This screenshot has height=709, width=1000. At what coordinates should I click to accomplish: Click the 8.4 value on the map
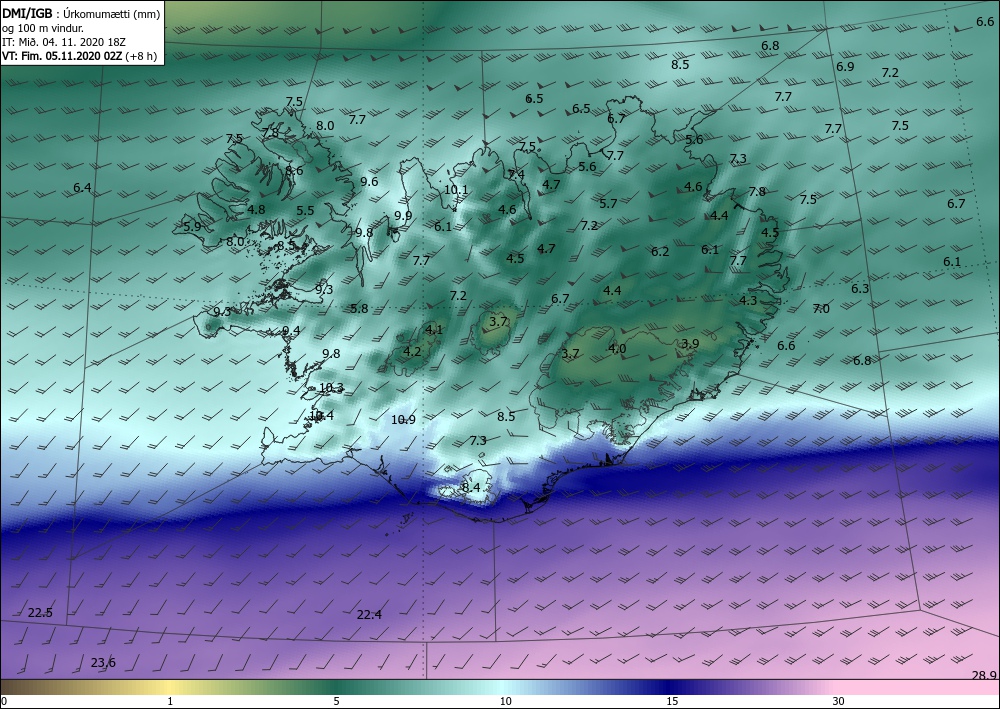coord(471,488)
